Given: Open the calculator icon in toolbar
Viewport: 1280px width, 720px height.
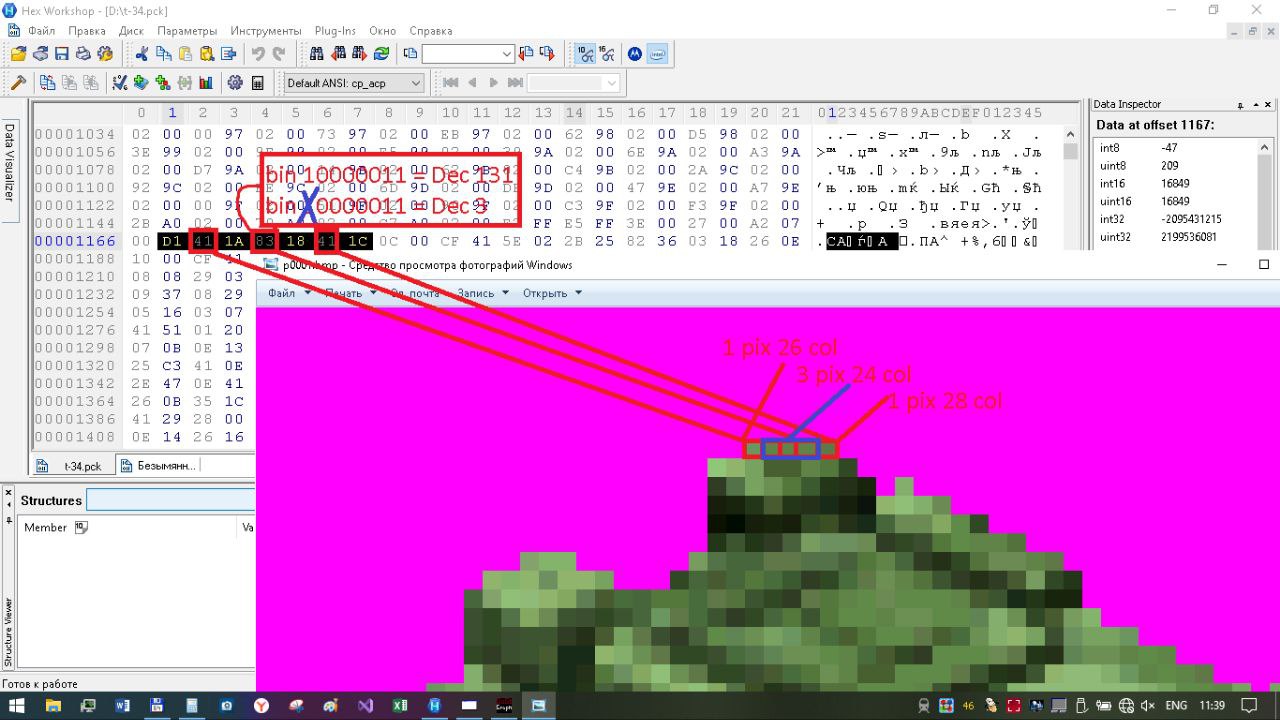Looking at the screenshot, I should pyautogui.click(x=257, y=83).
